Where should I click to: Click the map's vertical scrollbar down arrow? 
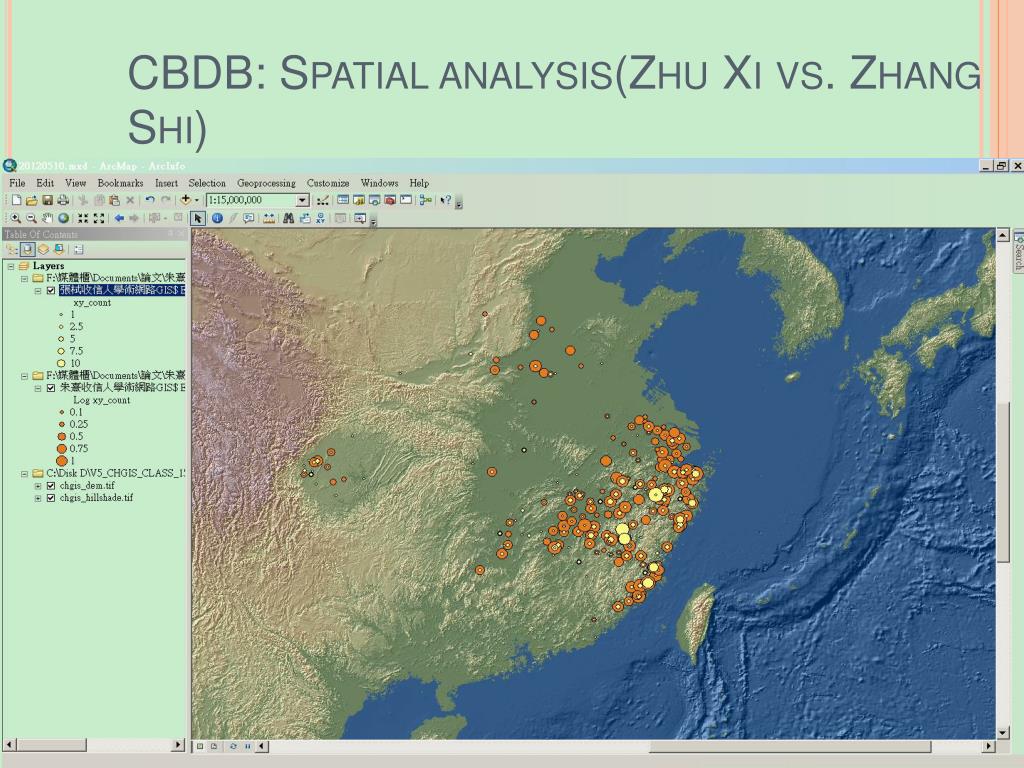pyautogui.click(x=1003, y=731)
